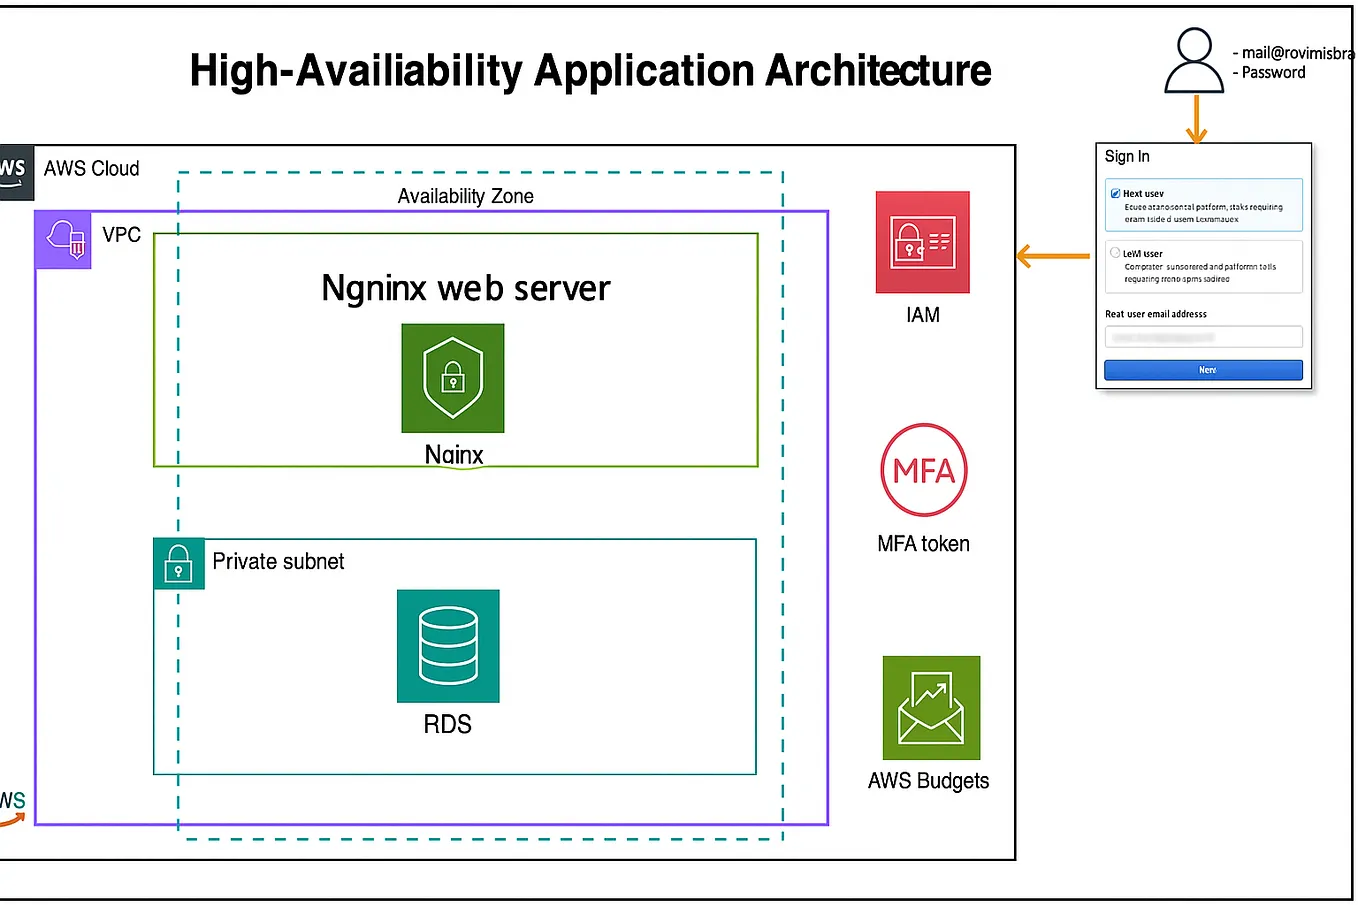Click the Private subnet lock icon

(x=178, y=563)
